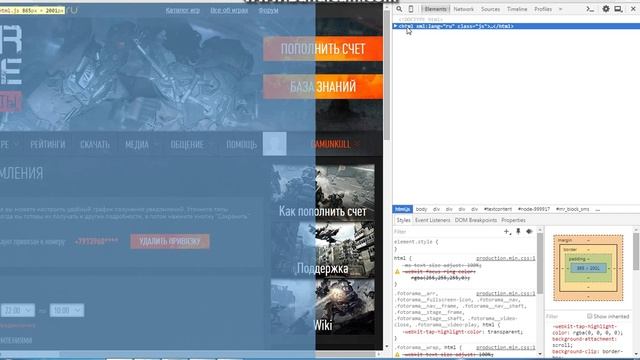Expand the html node arrow in DOM tree
Viewport: 640px width, 360px height.
pos(396,26)
